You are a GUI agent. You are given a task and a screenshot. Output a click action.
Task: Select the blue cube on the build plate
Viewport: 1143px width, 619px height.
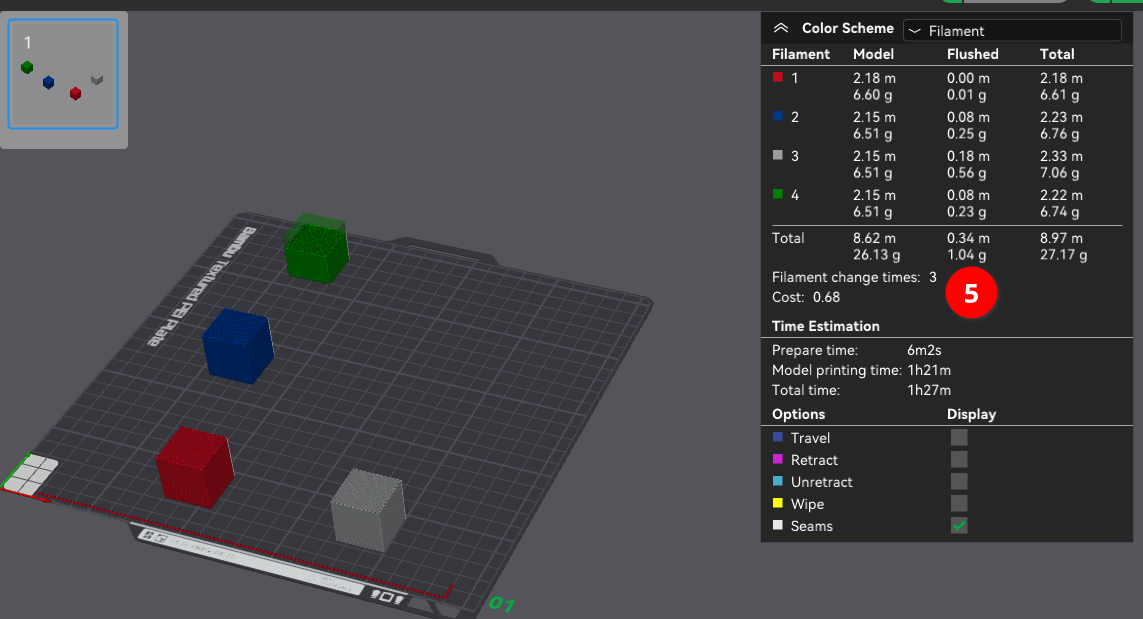pos(238,346)
